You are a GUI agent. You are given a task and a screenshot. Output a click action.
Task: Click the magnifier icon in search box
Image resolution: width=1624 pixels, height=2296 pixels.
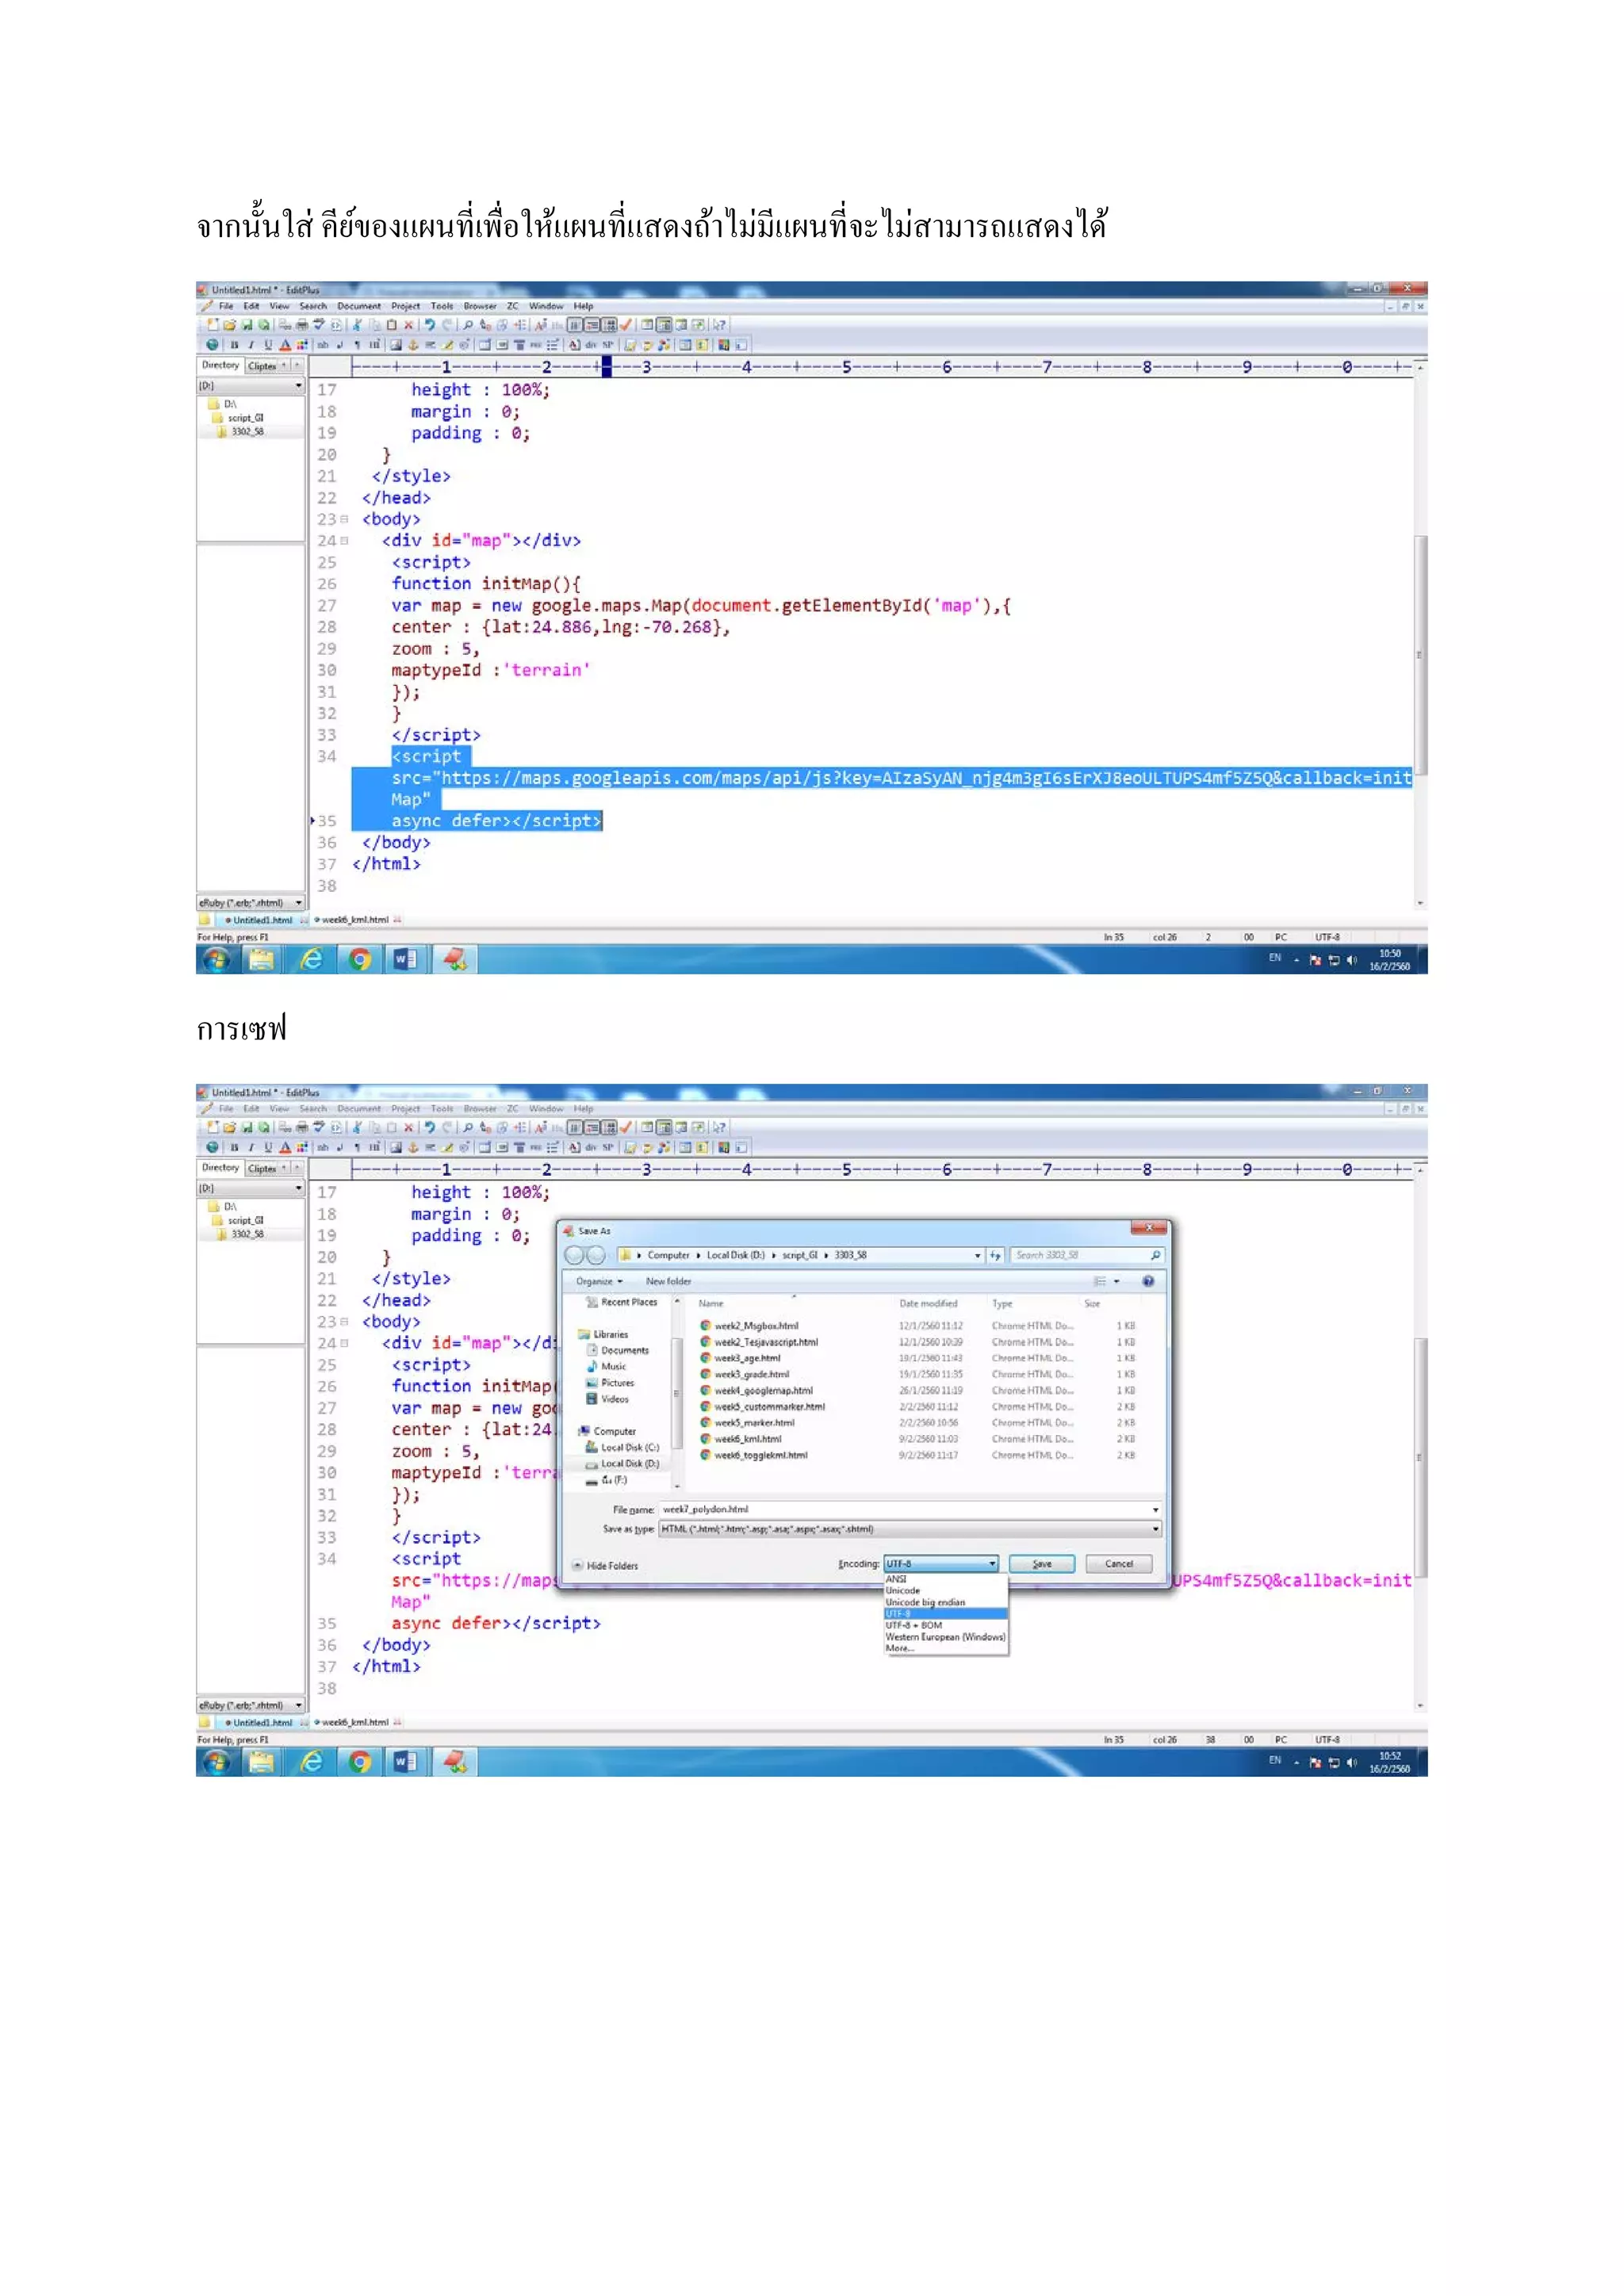(x=1155, y=1255)
